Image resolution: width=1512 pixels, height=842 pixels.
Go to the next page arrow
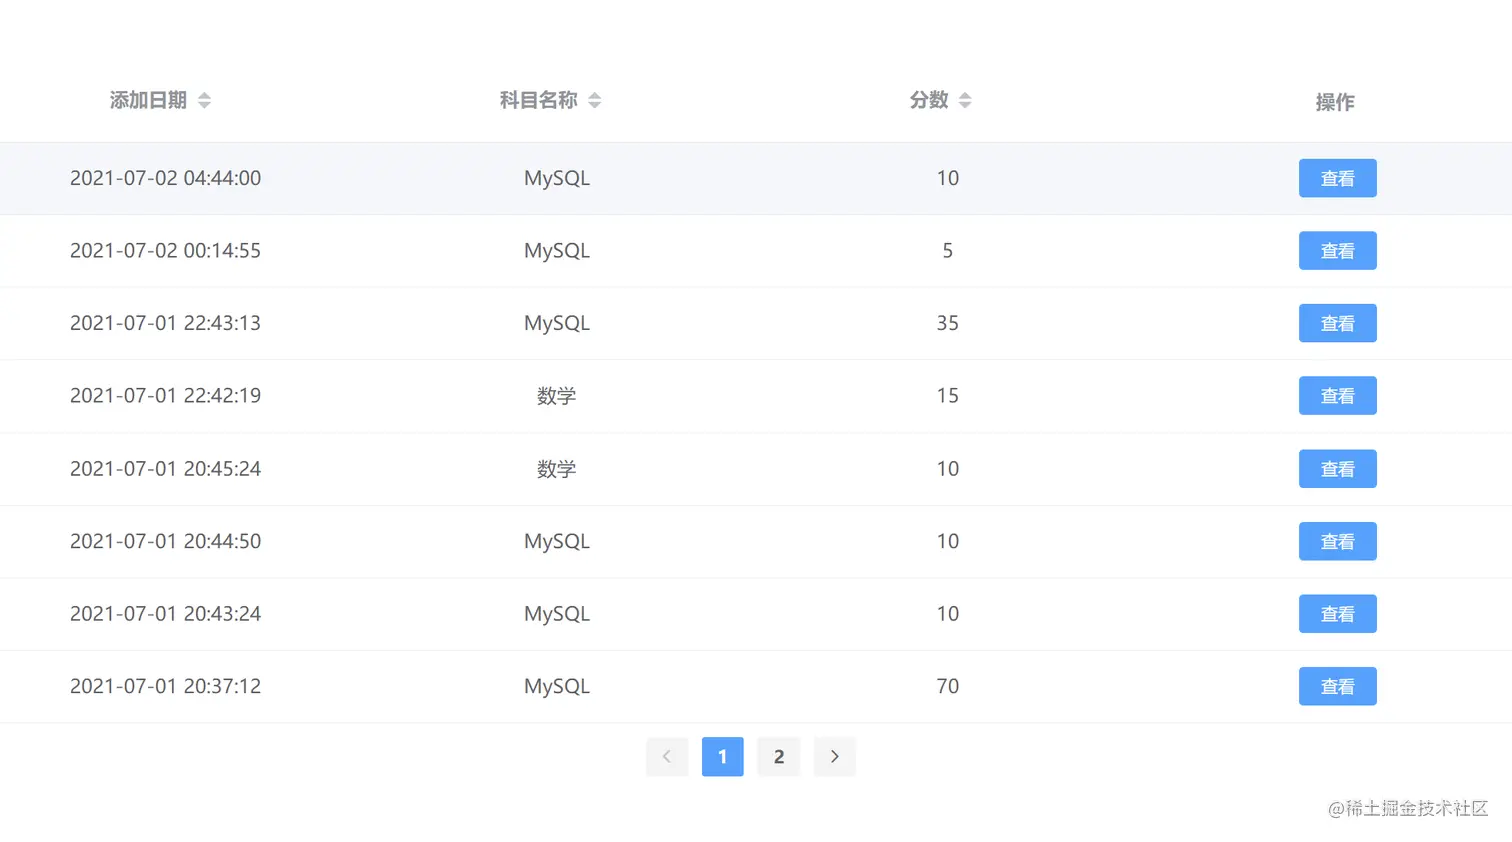point(835,757)
